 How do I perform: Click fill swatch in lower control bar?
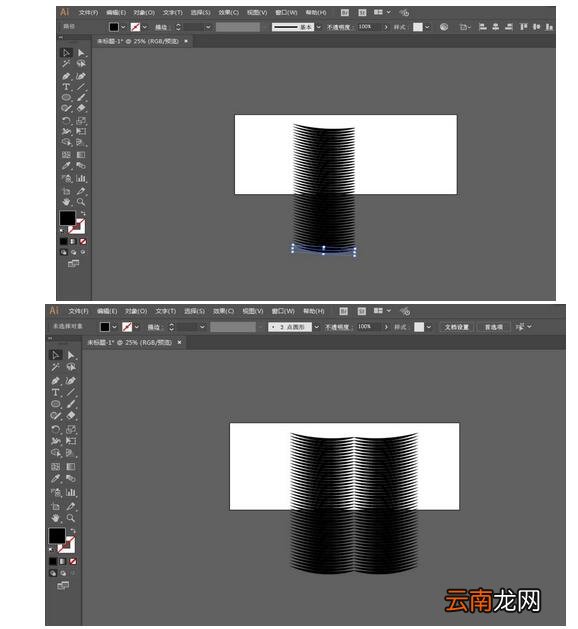tap(105, 327)
